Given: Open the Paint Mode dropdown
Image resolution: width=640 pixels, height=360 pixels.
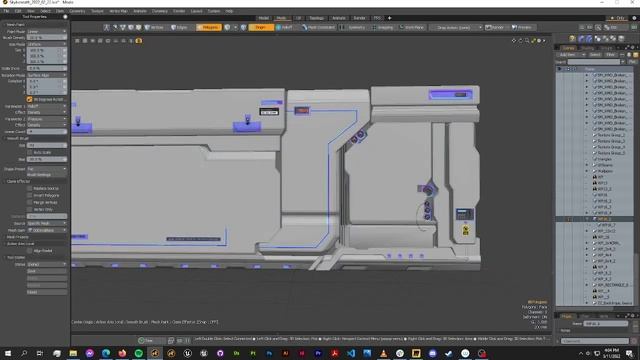Looking at the screenshot, I should 47,31.
